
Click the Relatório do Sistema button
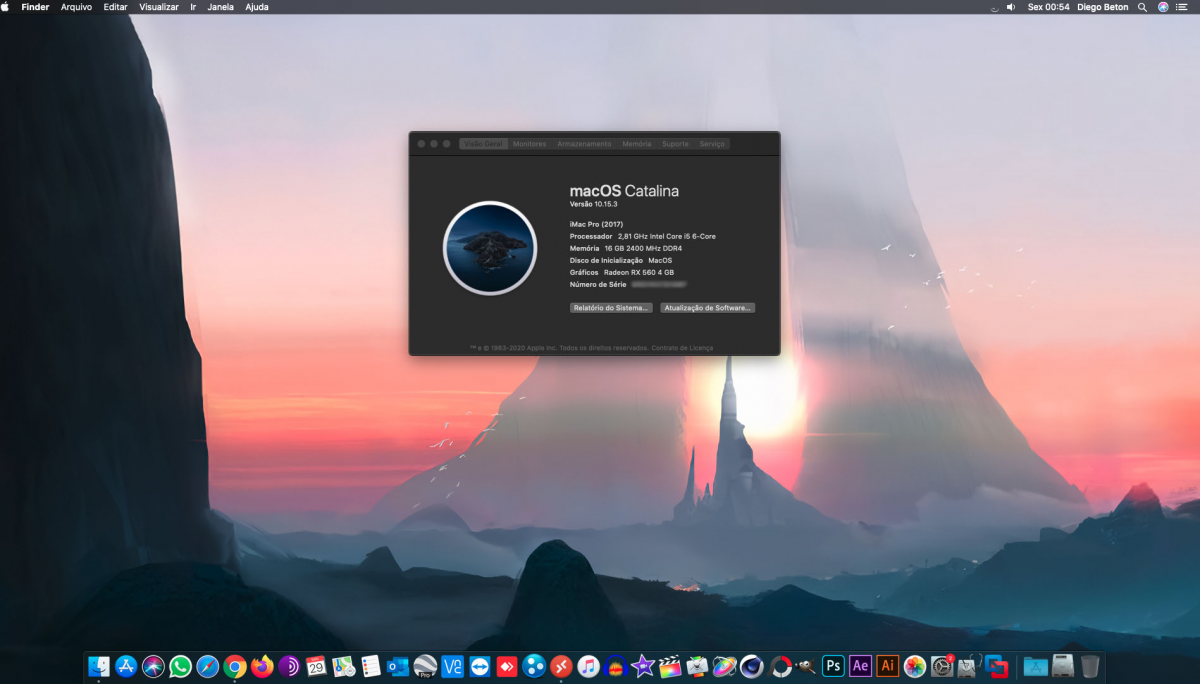[611, 308]
